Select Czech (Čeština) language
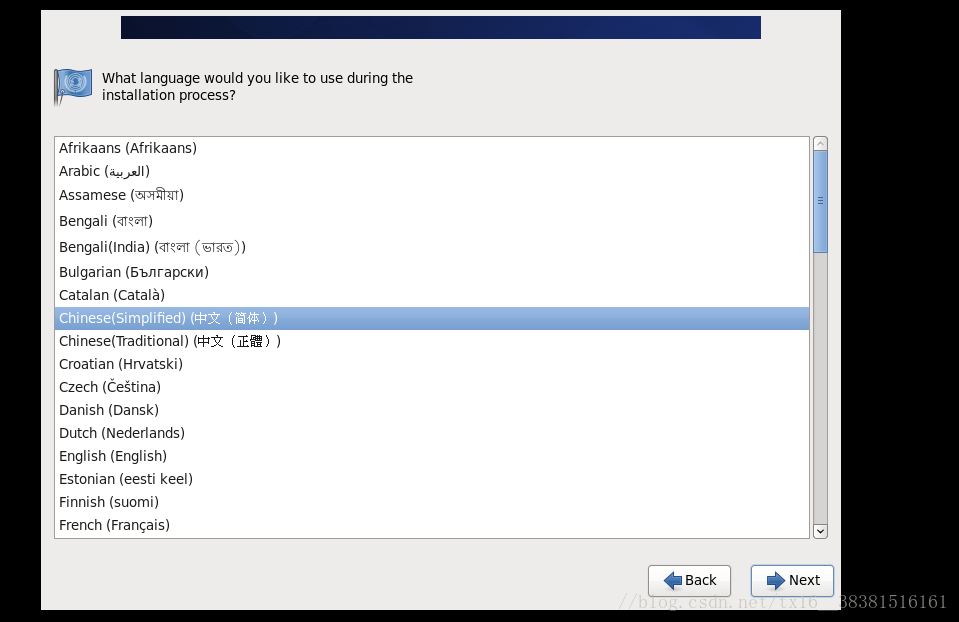This screenshot has width=959, height=622. 432,387
